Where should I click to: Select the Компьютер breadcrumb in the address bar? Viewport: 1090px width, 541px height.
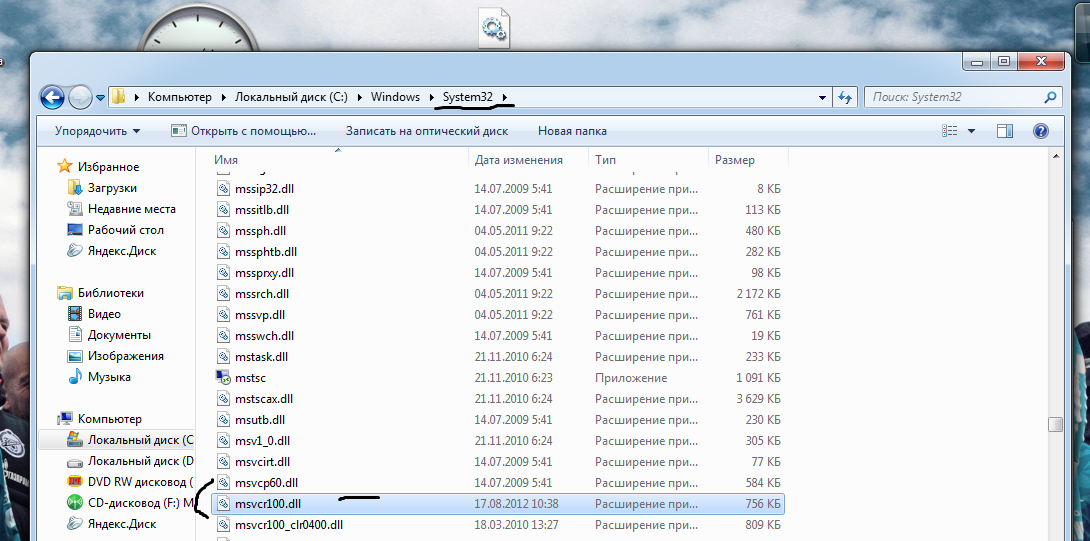(x=179, y=97)
